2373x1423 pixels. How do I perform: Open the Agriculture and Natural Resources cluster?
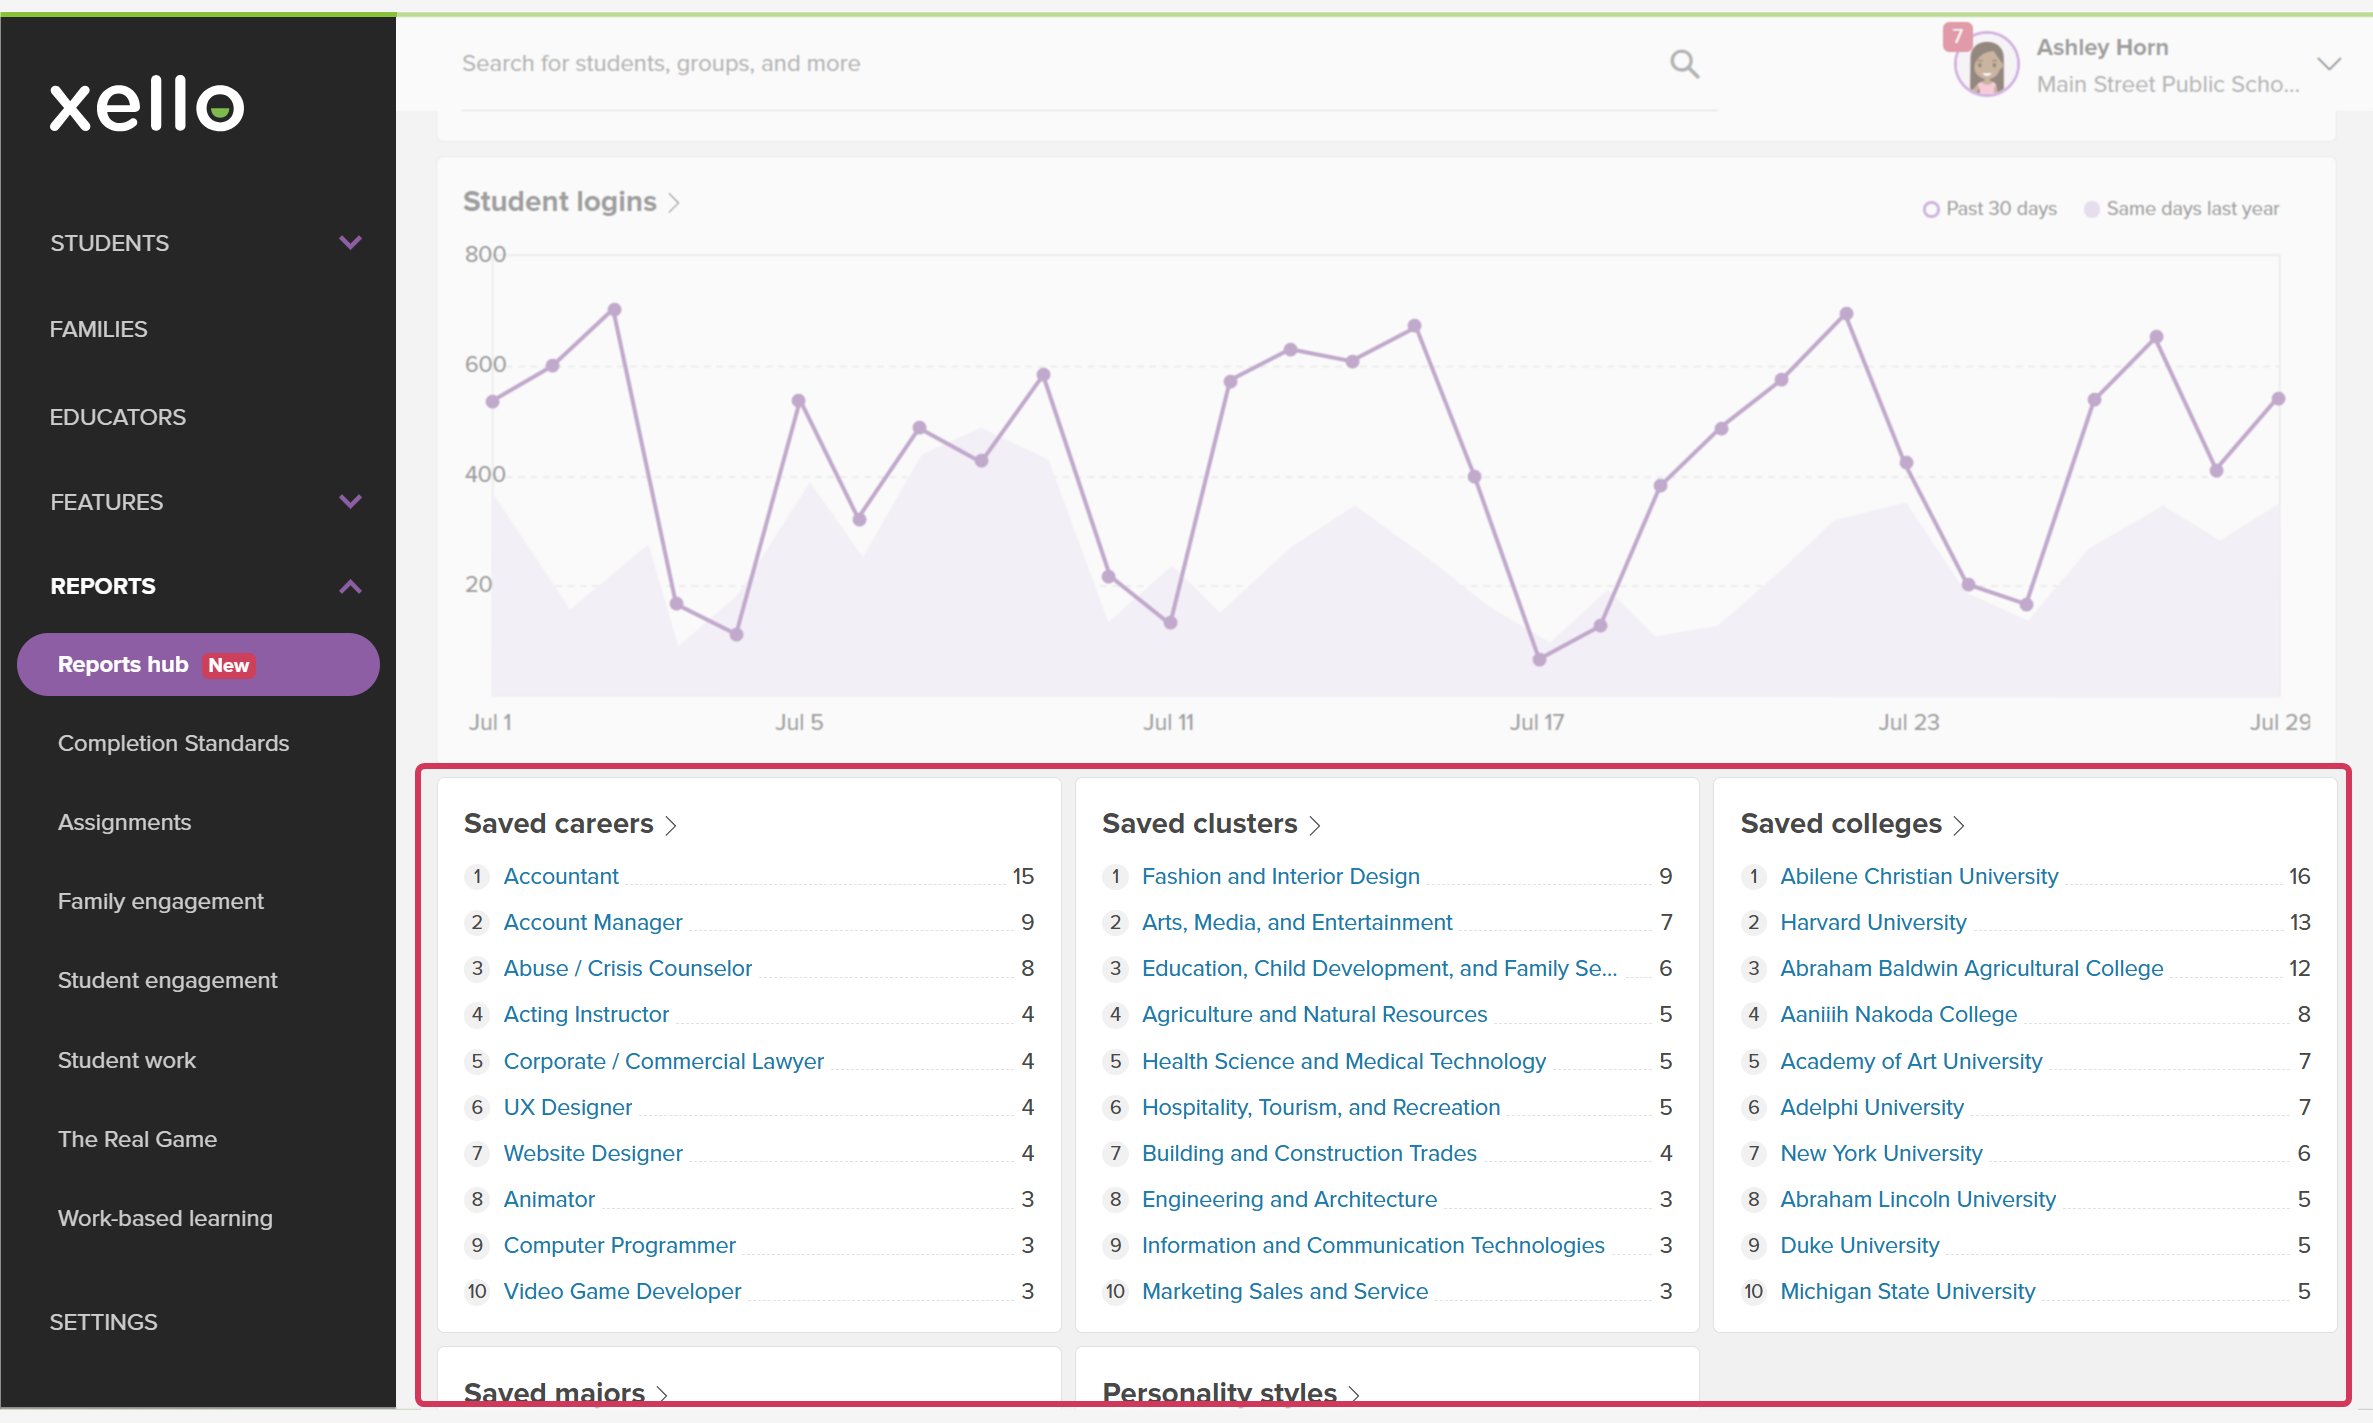pyautogui.click(x=1315, y=1015)
